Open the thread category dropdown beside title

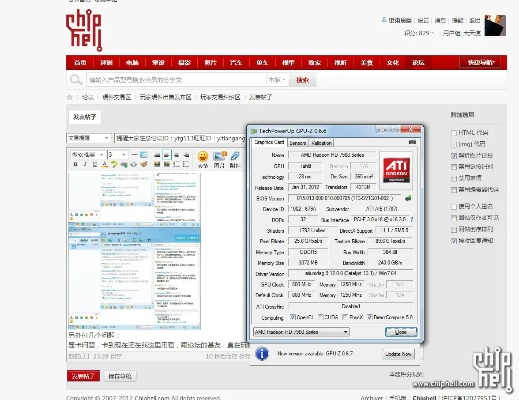click(88, 138)
